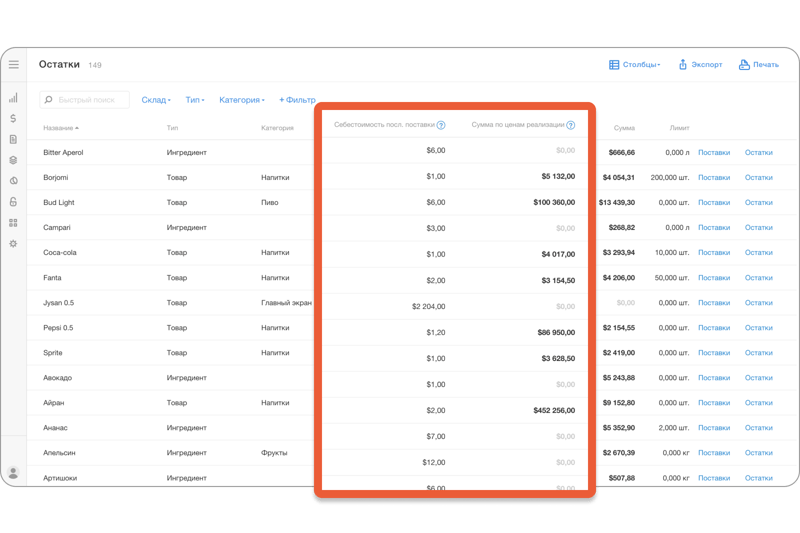Select the Campari row name

click(57, 227)
